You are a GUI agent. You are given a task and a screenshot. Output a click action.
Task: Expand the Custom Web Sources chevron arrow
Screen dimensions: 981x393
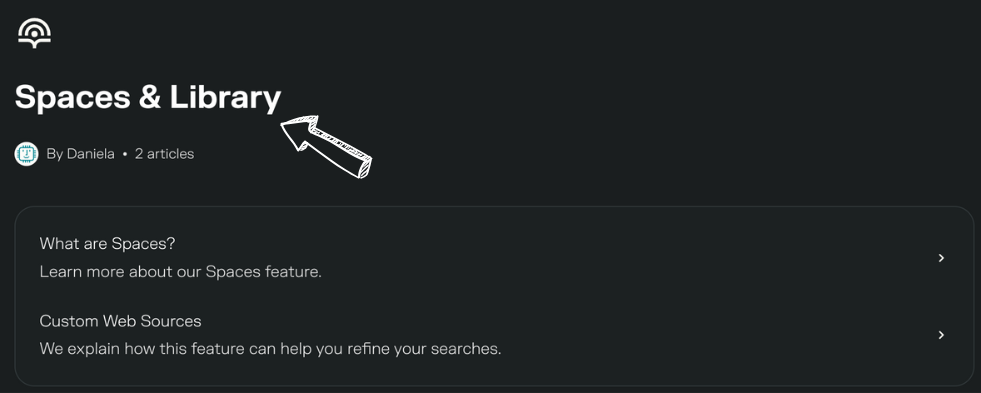click(941, 335)
